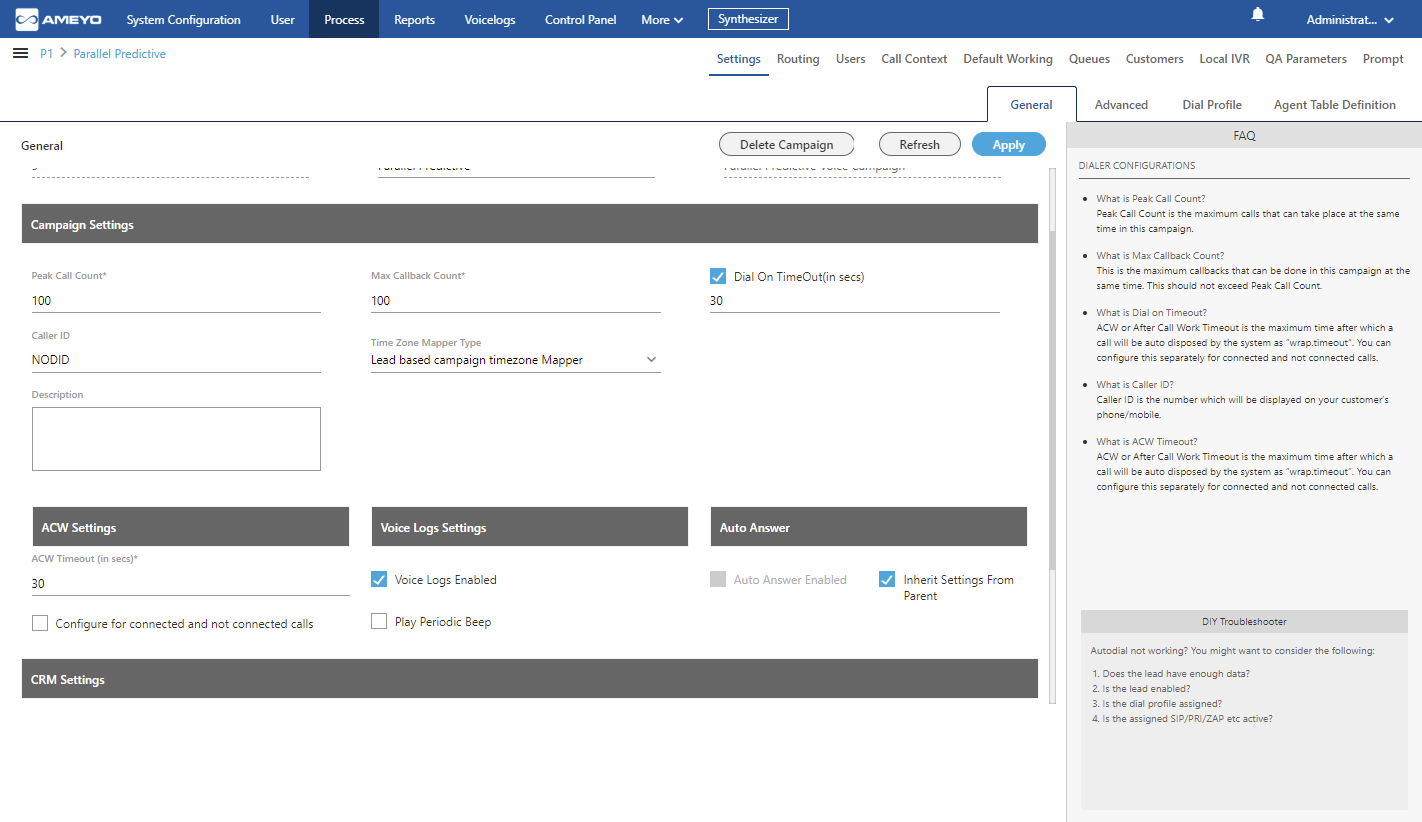The height and width of the screenshot is (822, 1422).
Task: Click the 'What is Dial on Timeout?' FAQ text
Action: 1152,313
